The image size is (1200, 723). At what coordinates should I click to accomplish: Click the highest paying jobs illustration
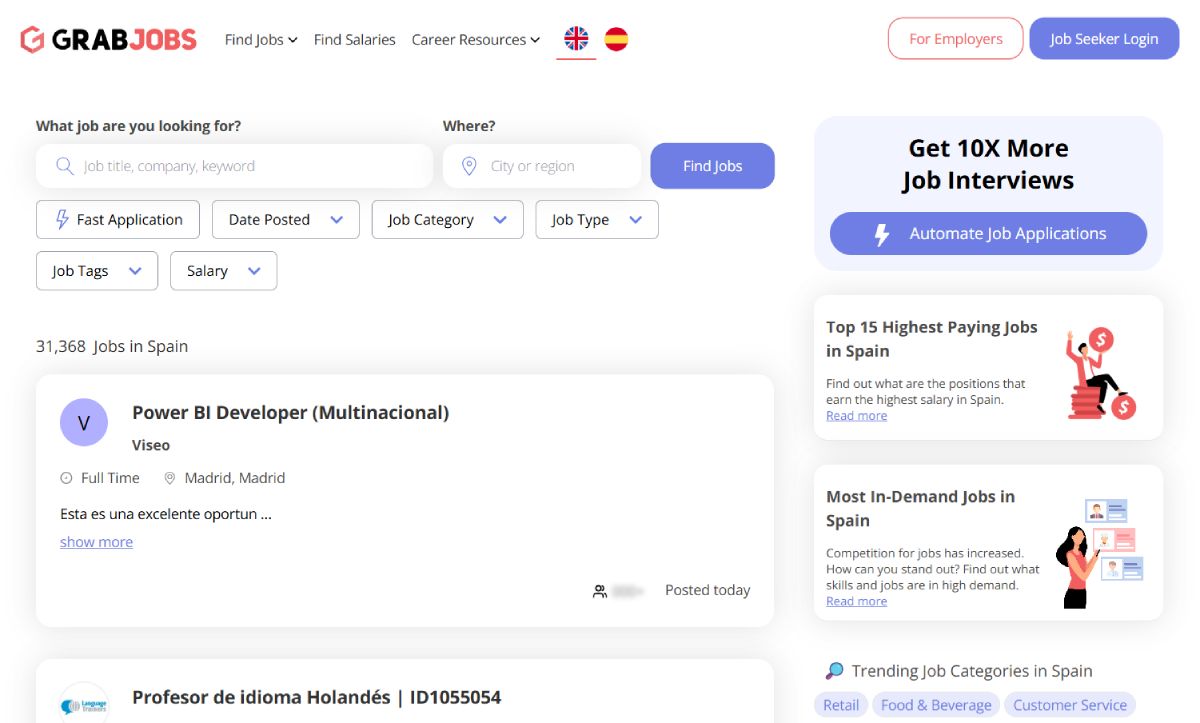(1100, 373)
